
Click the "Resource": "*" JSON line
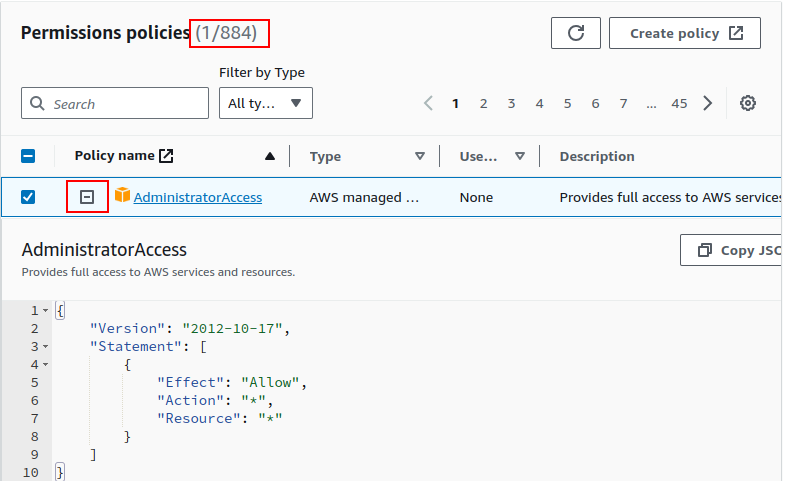pos(220,418)
